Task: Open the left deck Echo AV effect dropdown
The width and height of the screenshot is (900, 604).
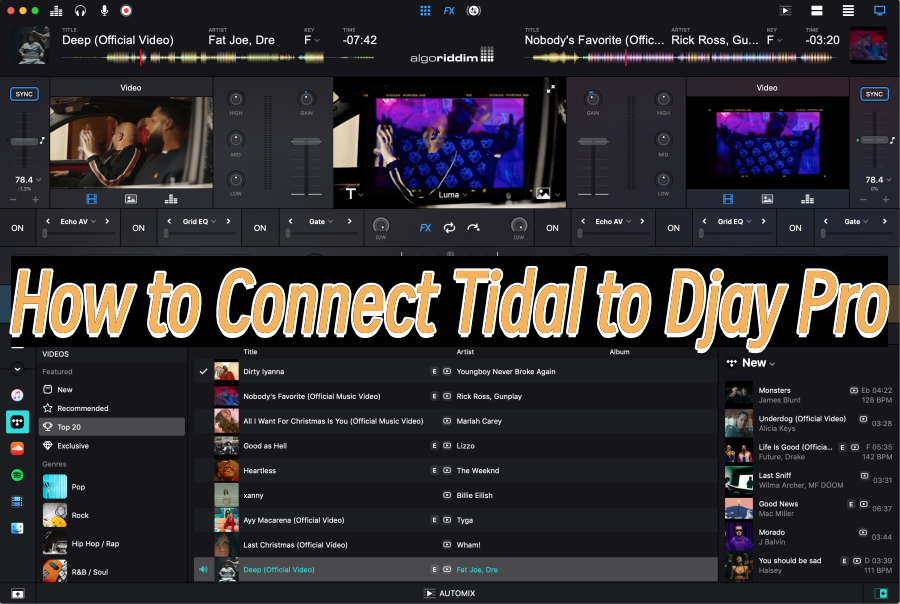Action: (78, 222)
